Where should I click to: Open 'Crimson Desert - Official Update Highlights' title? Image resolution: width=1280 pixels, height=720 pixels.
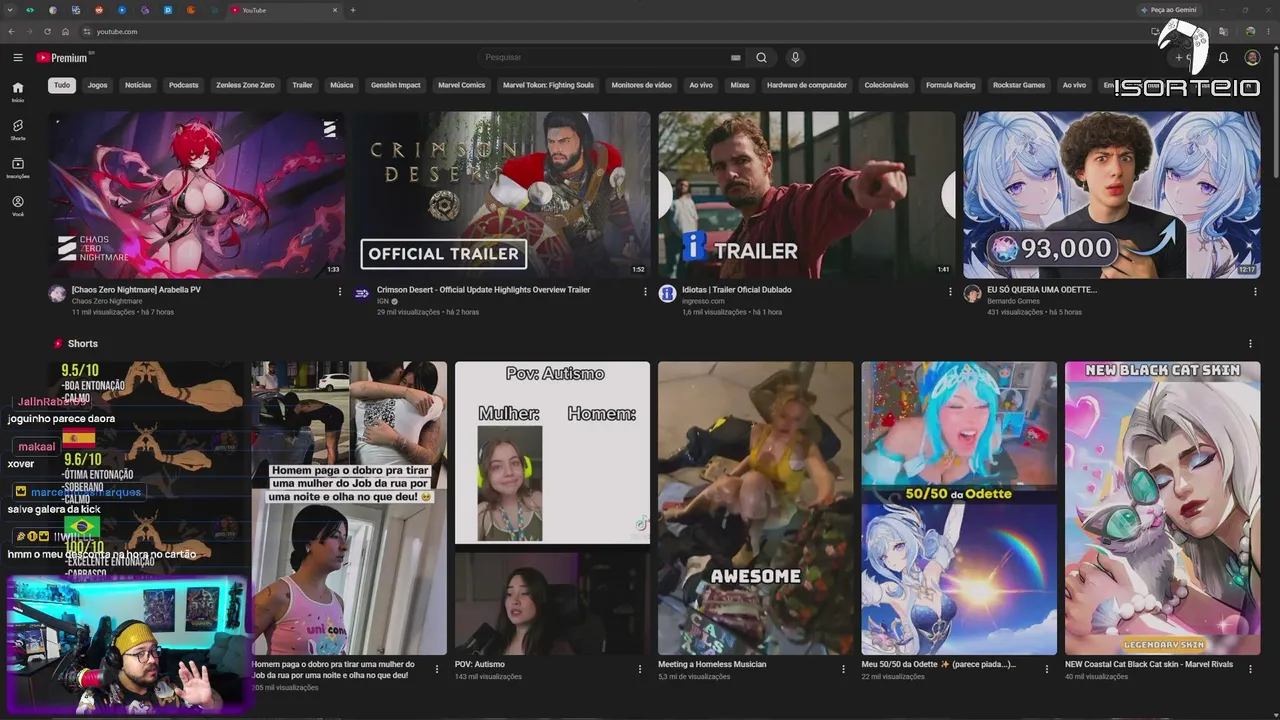(x=484, y=290)
